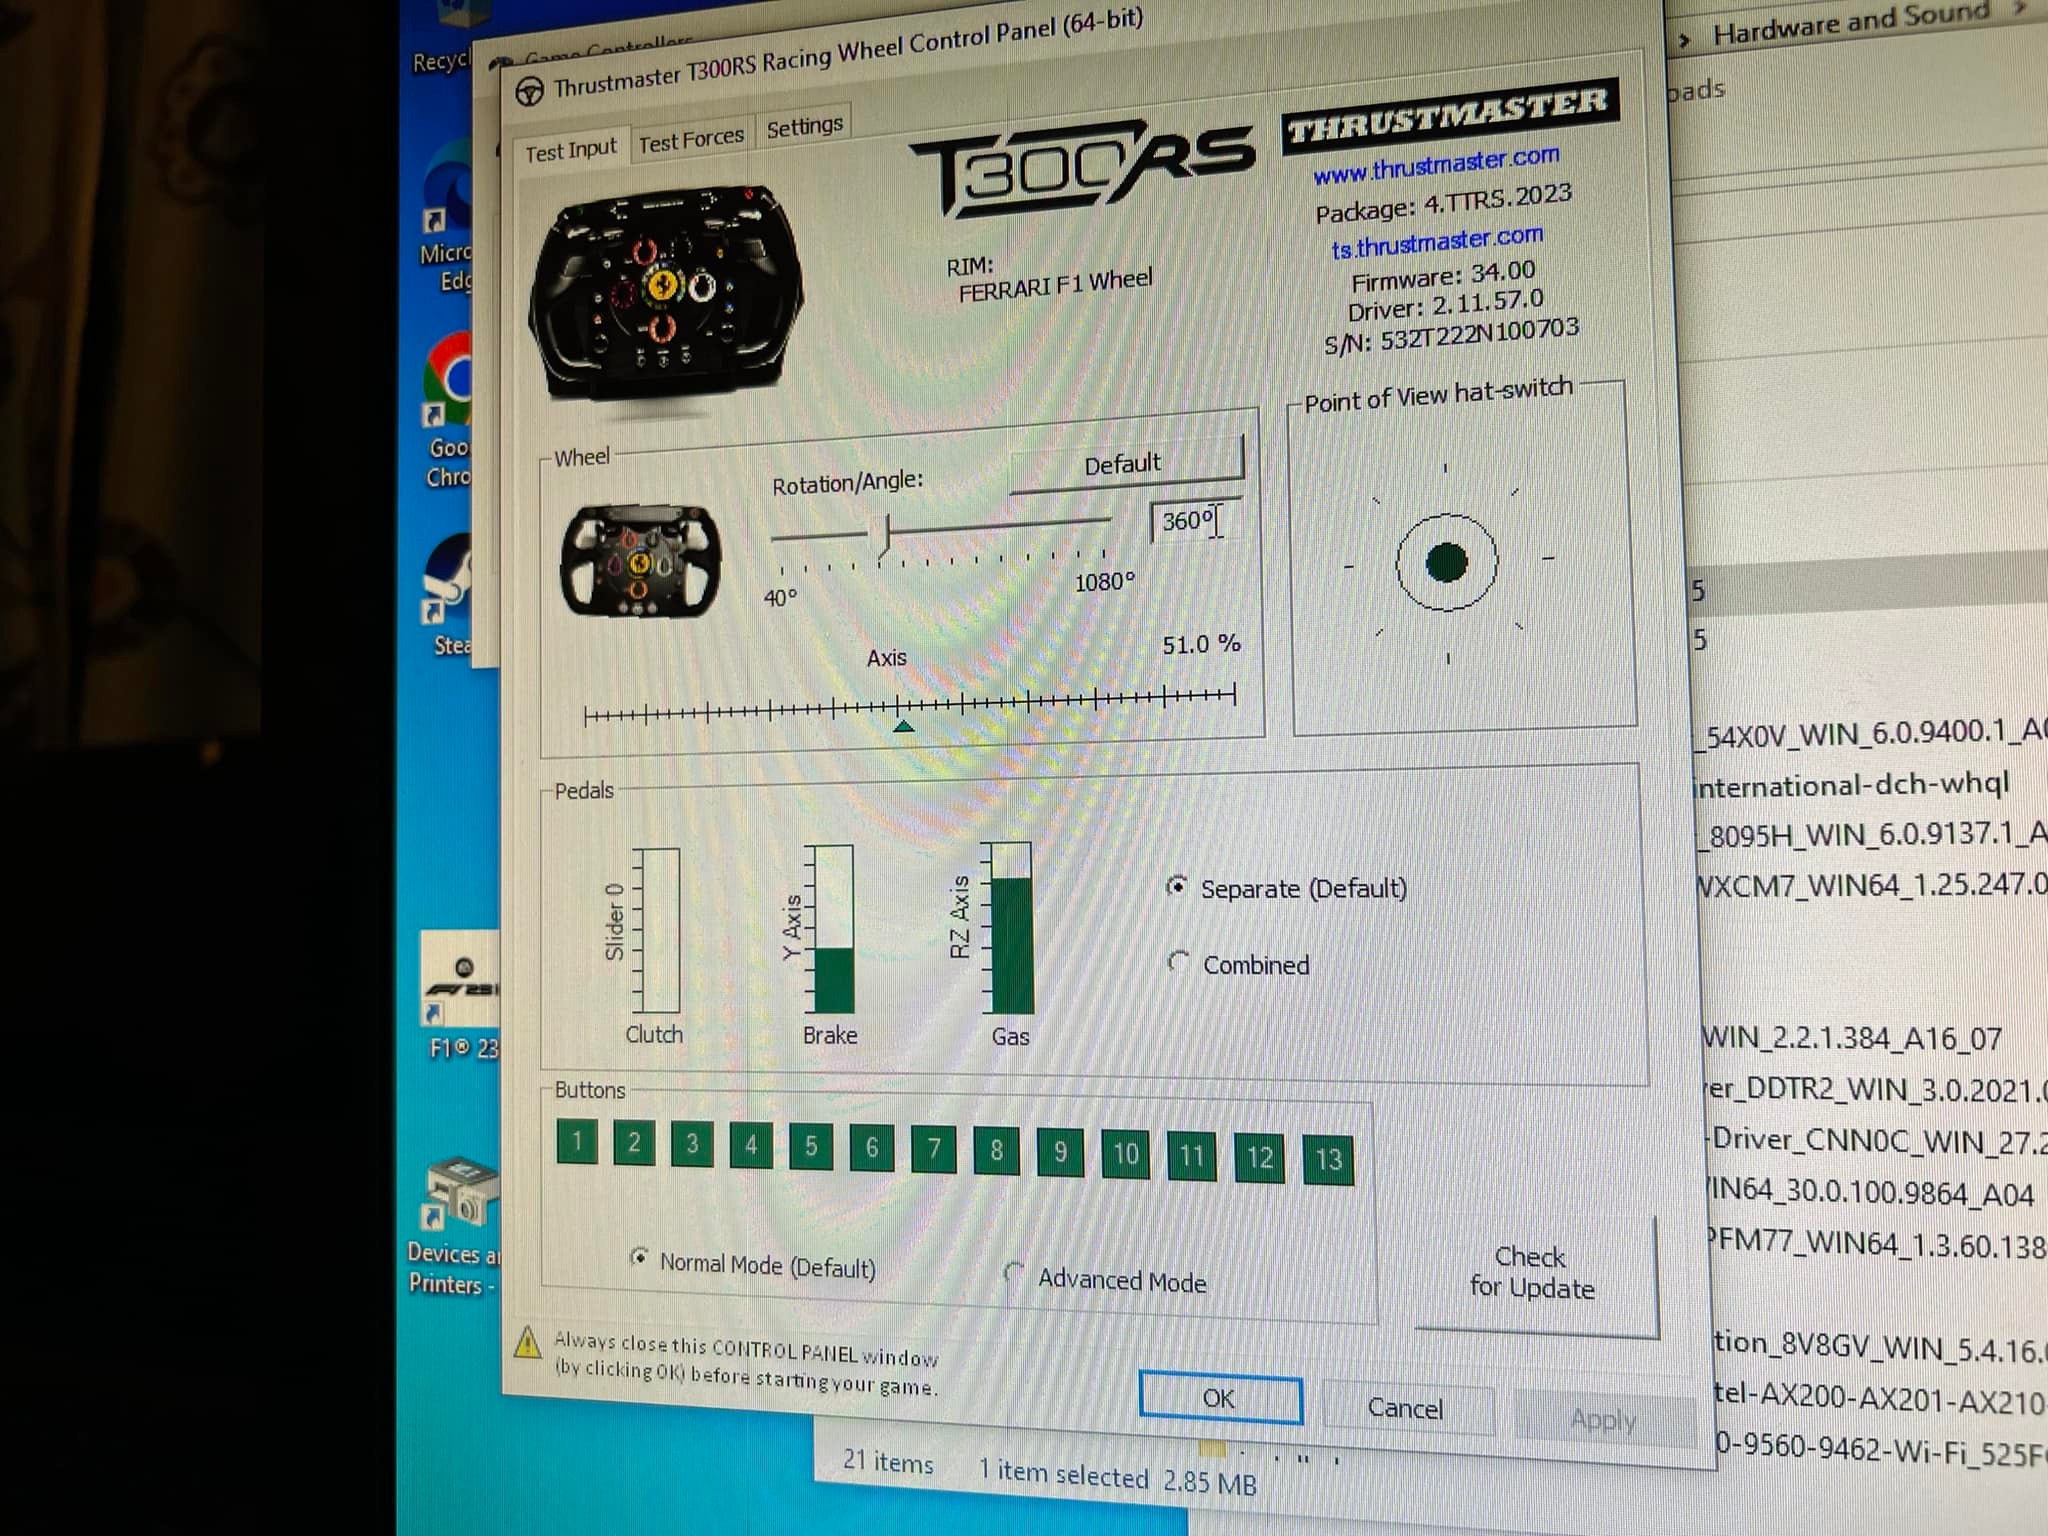Click the Package: 4.TTRS.2023 text

[x=1443, y=203]
